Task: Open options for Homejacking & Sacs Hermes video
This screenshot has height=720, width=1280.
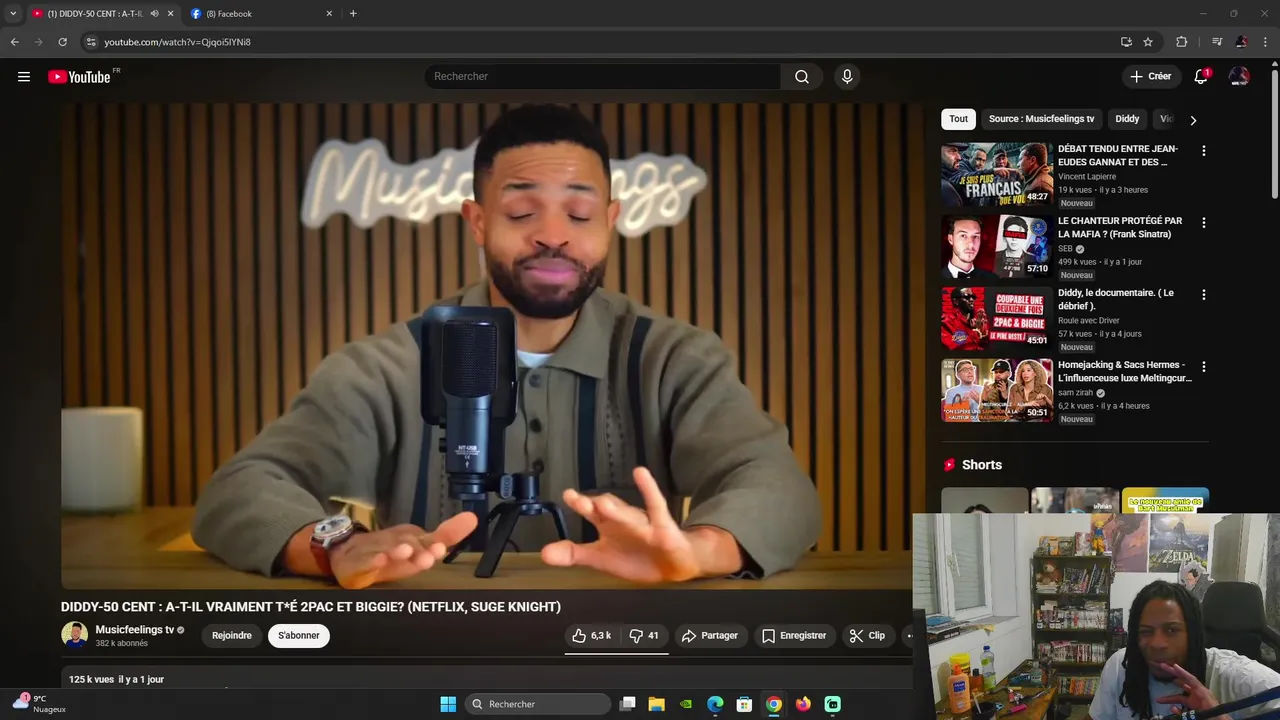Action: [1203, 367]
